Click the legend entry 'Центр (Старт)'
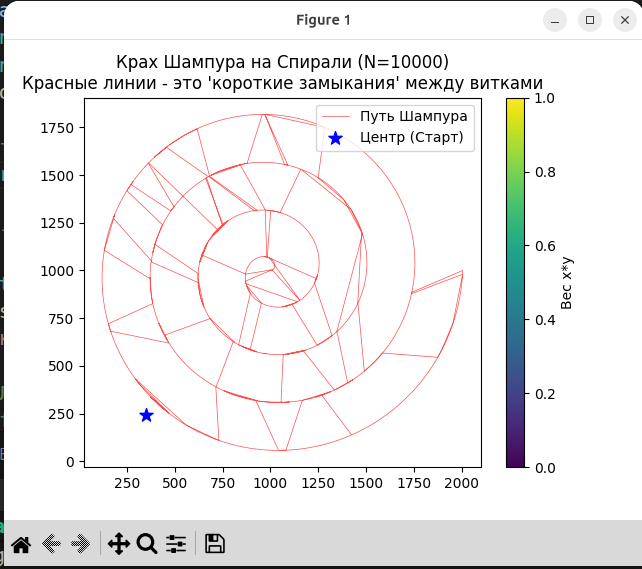The width and height of the screenshot is (642, 569). point(411,137)
